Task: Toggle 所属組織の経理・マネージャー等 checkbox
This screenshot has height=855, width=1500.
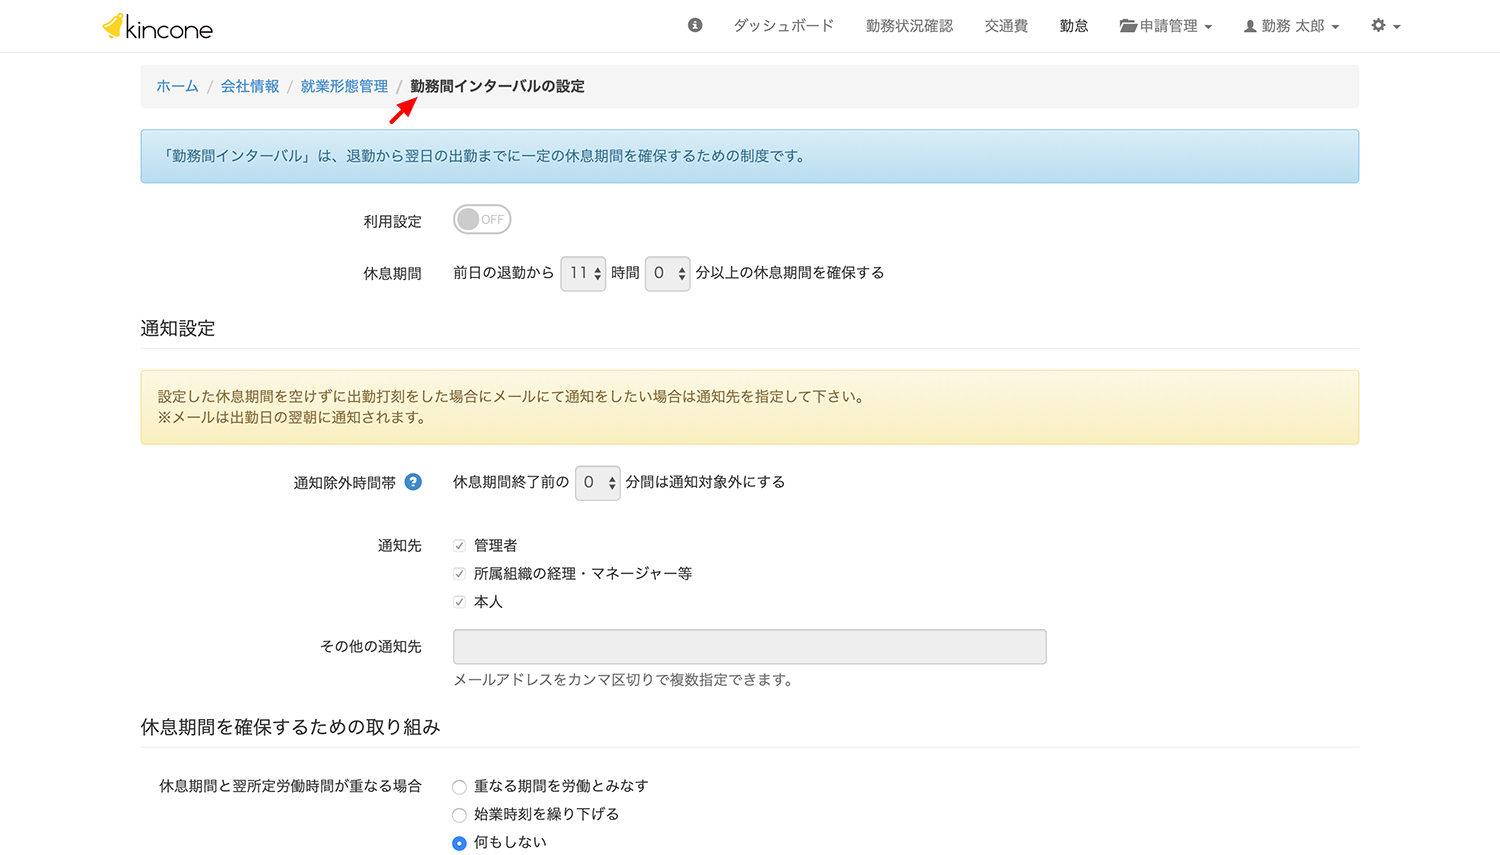Action: [459, 574]
